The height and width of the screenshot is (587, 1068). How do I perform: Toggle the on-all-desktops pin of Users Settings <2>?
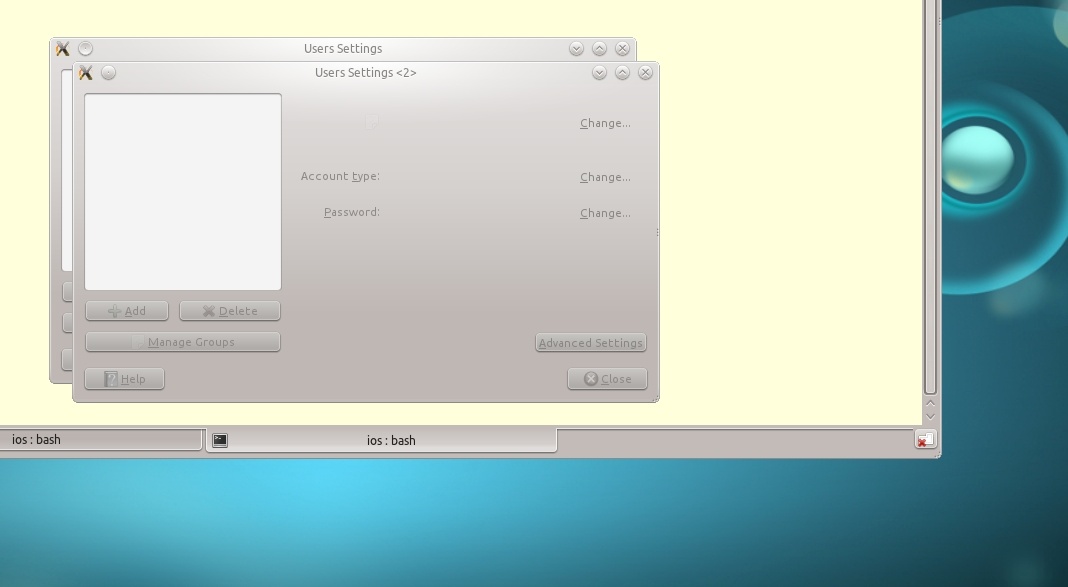[109, 73]
